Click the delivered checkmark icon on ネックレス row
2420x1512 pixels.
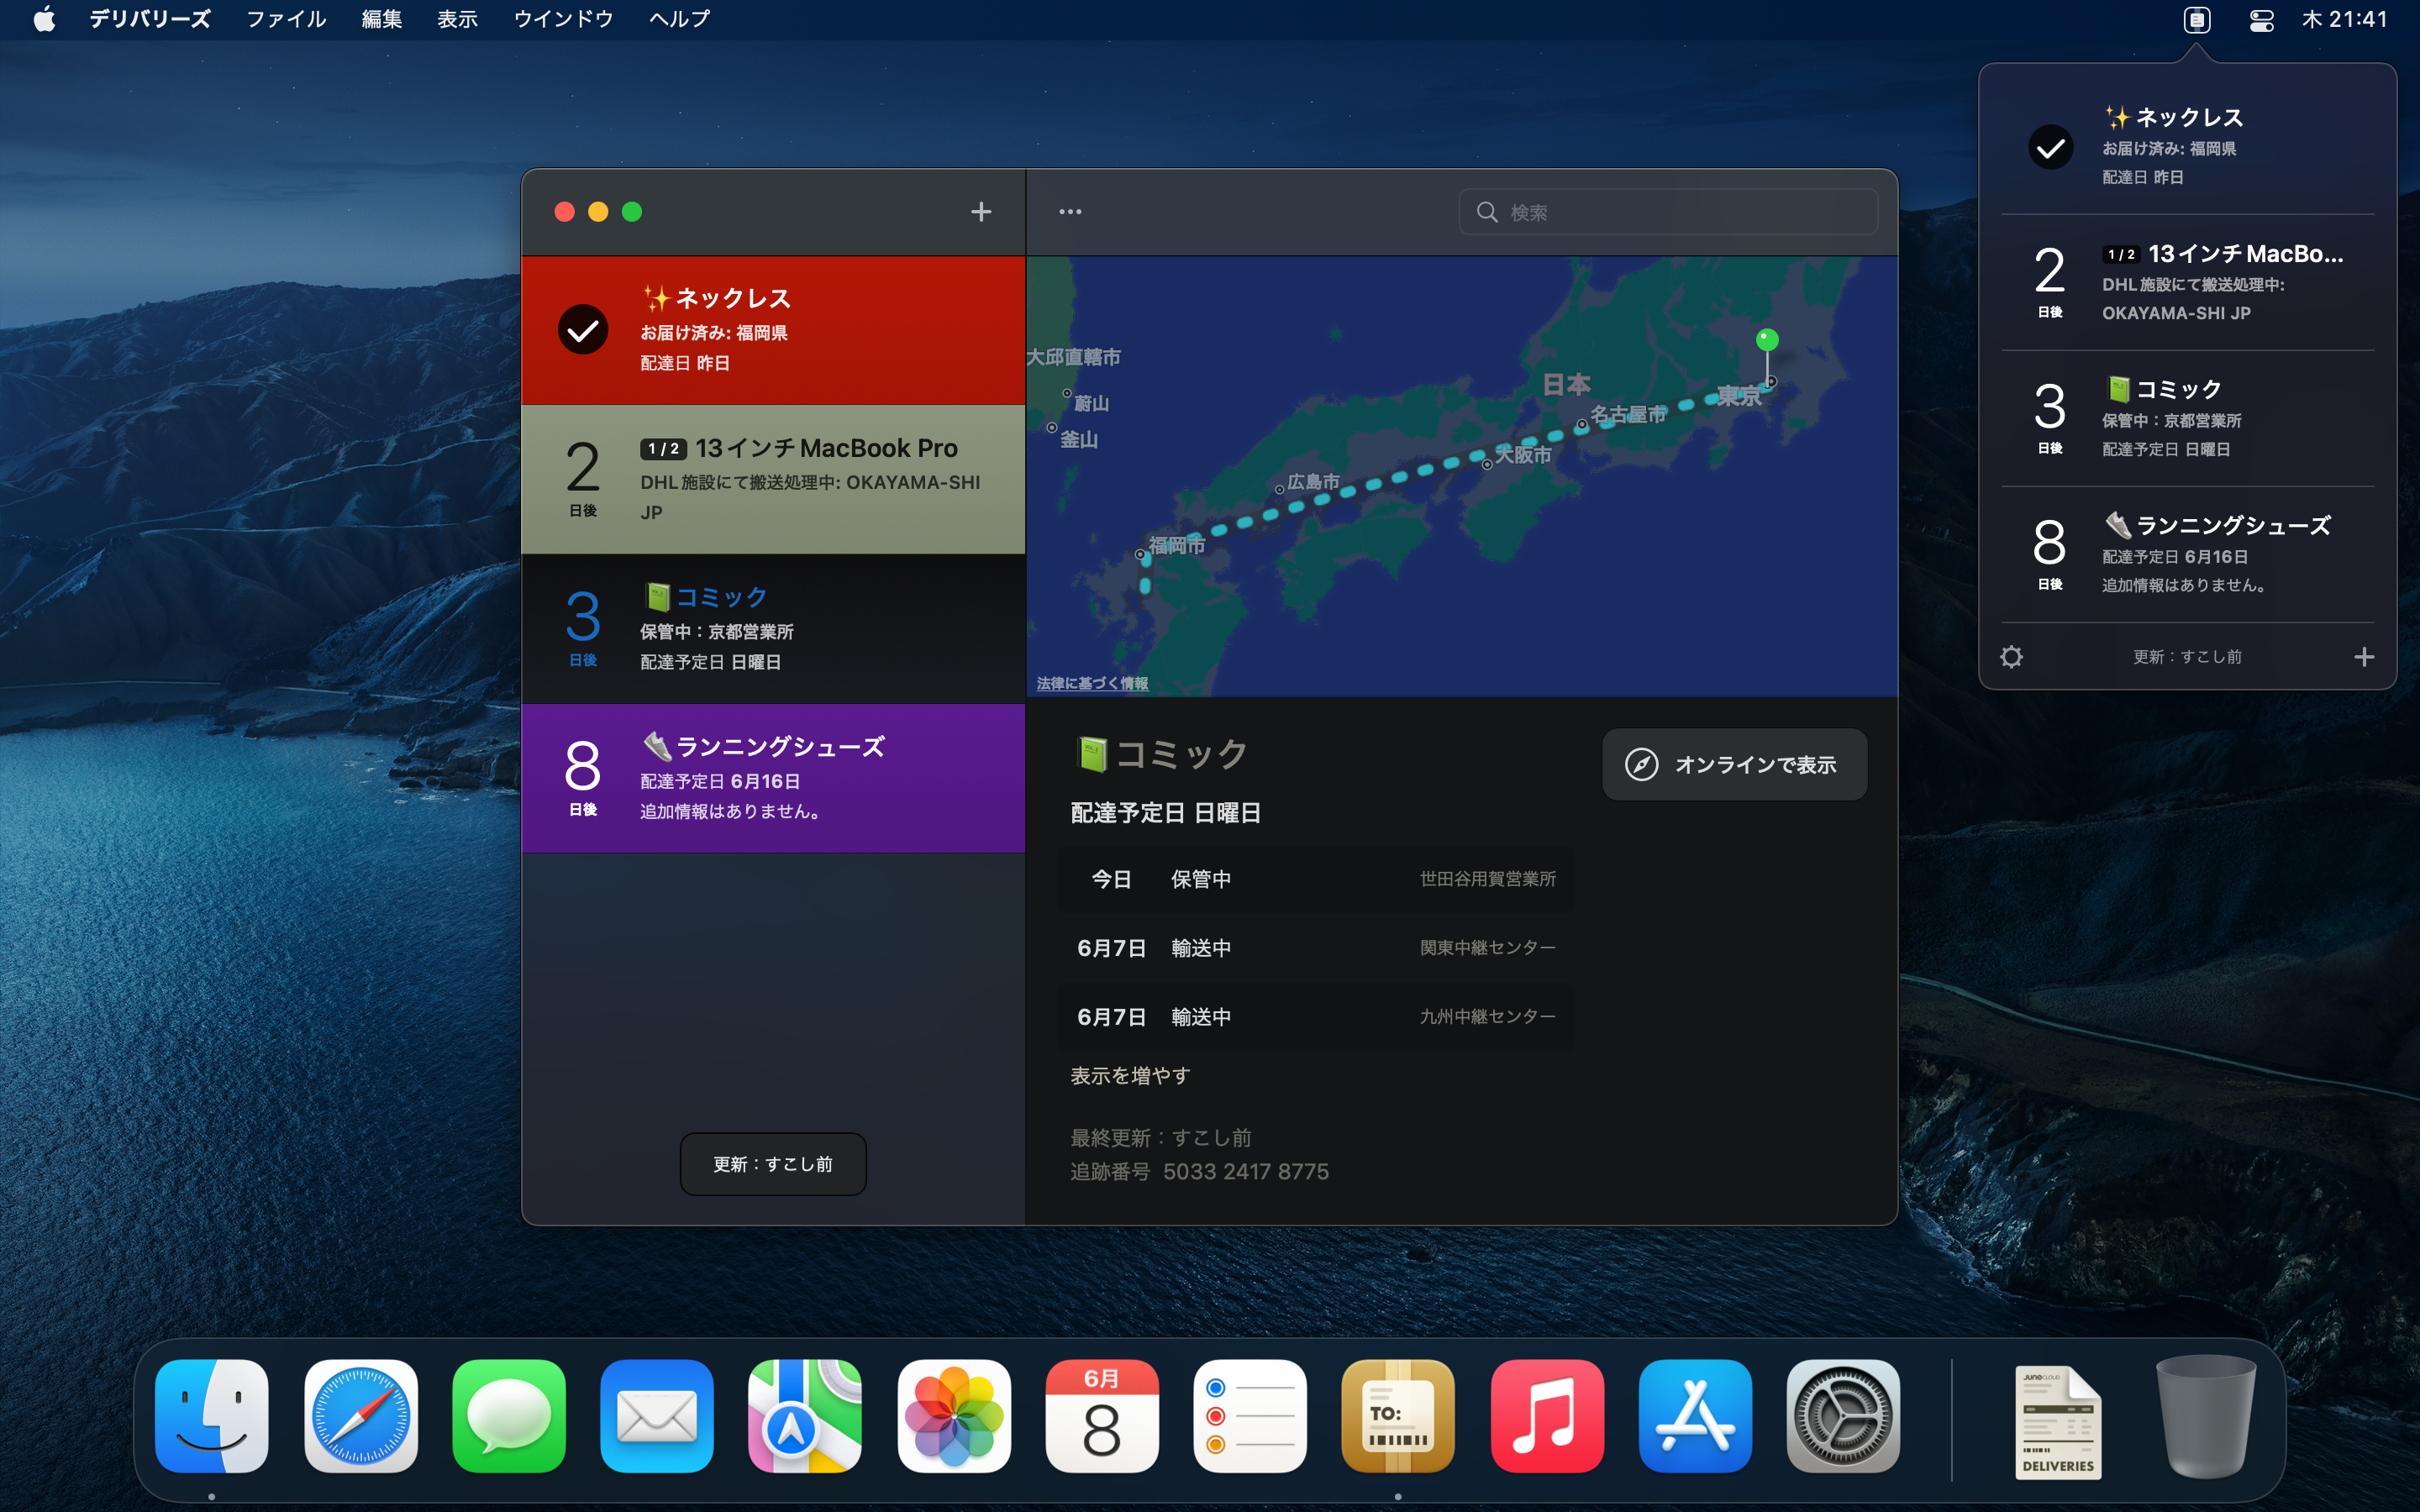click(583, 330)
